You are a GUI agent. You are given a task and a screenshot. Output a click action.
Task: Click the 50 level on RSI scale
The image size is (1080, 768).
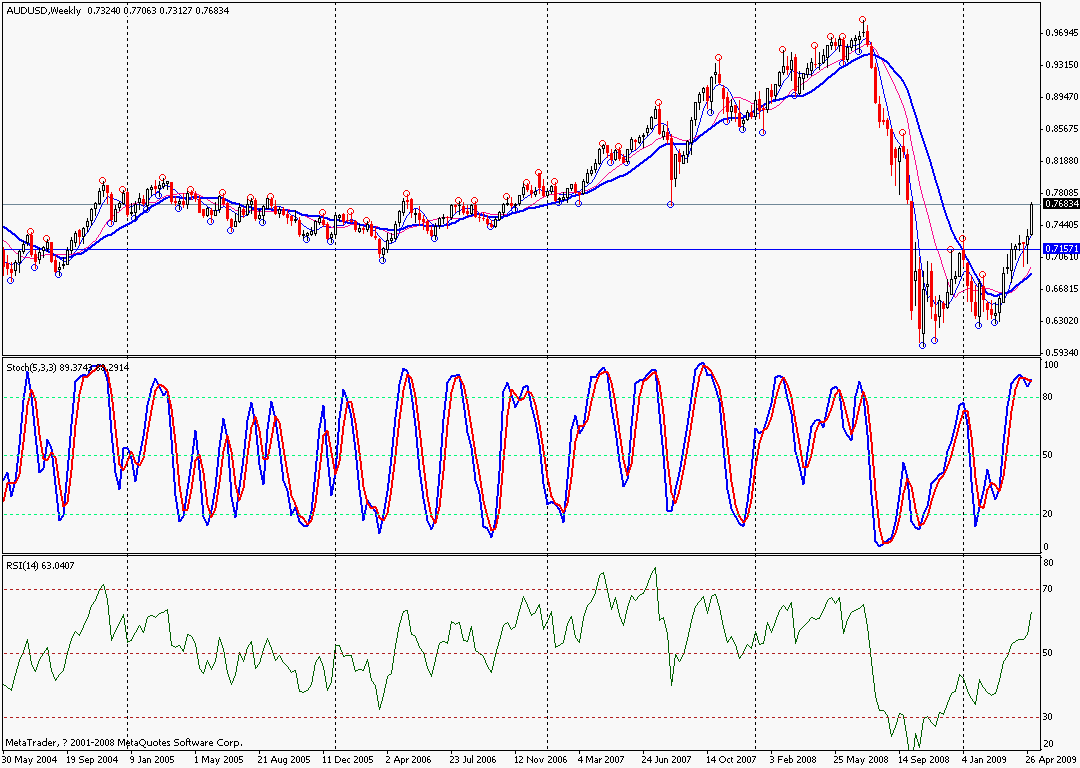[x=1048, y=653]
